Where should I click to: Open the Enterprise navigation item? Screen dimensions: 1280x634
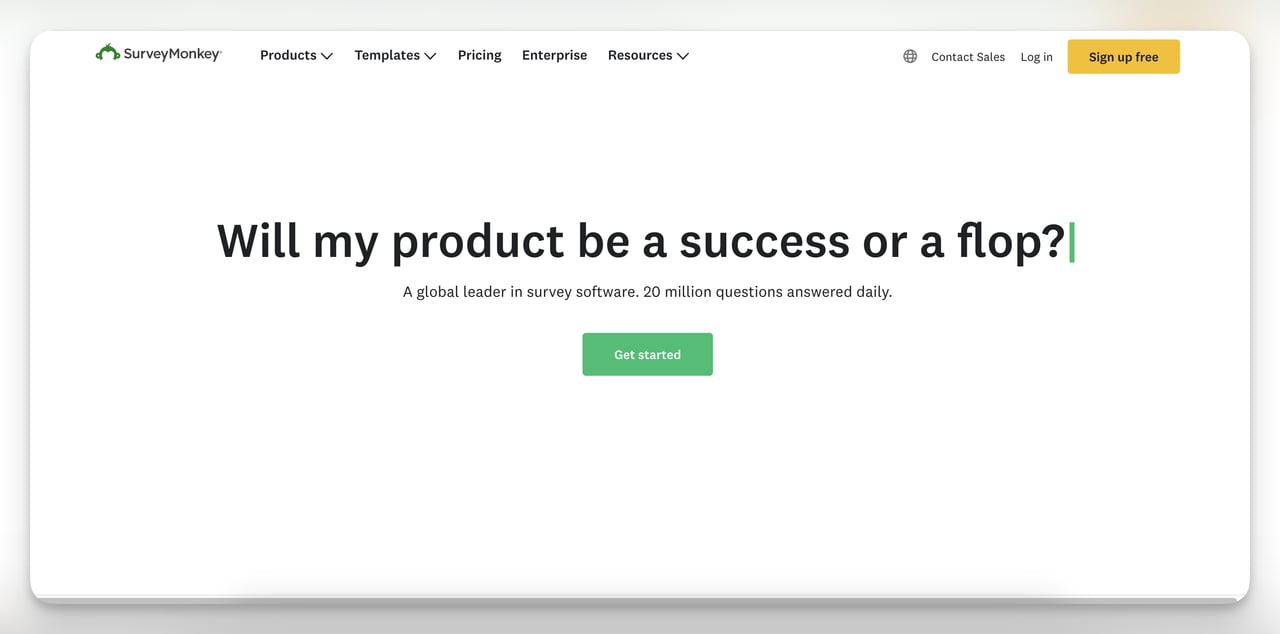(x=554, y=55)
